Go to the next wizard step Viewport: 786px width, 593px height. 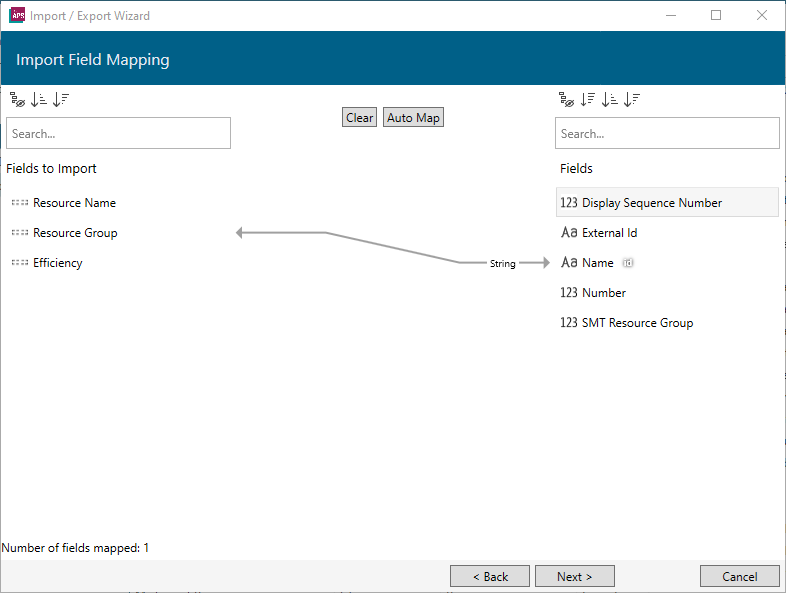pyautogui.click(x=575, y=576)
